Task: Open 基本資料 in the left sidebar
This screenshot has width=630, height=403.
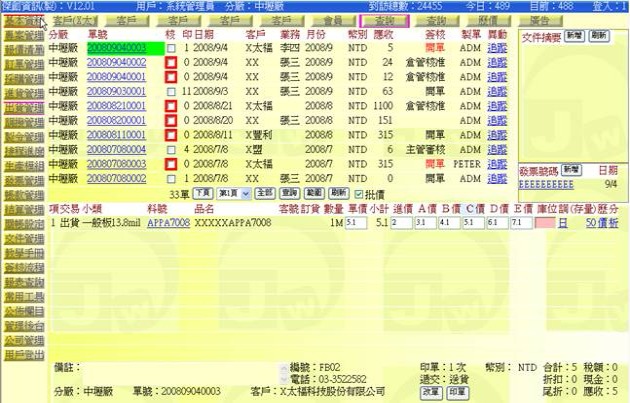Action: point(22,20)
